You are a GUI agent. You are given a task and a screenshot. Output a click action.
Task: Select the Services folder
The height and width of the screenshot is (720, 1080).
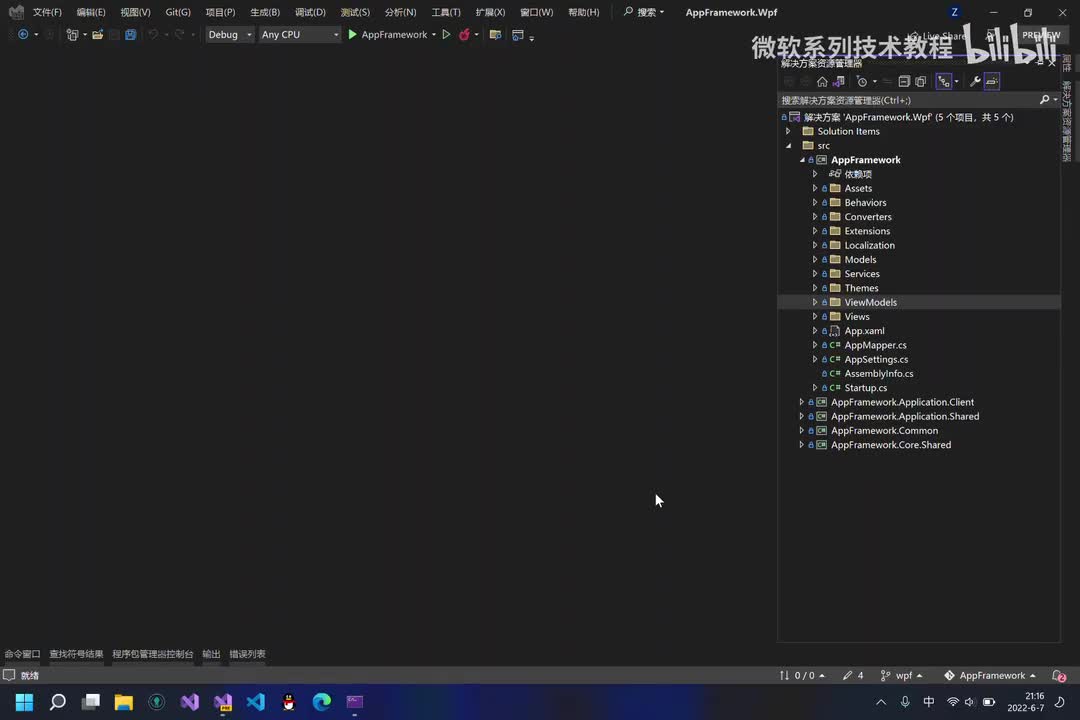pyautogui.click(x=862, y=274)
